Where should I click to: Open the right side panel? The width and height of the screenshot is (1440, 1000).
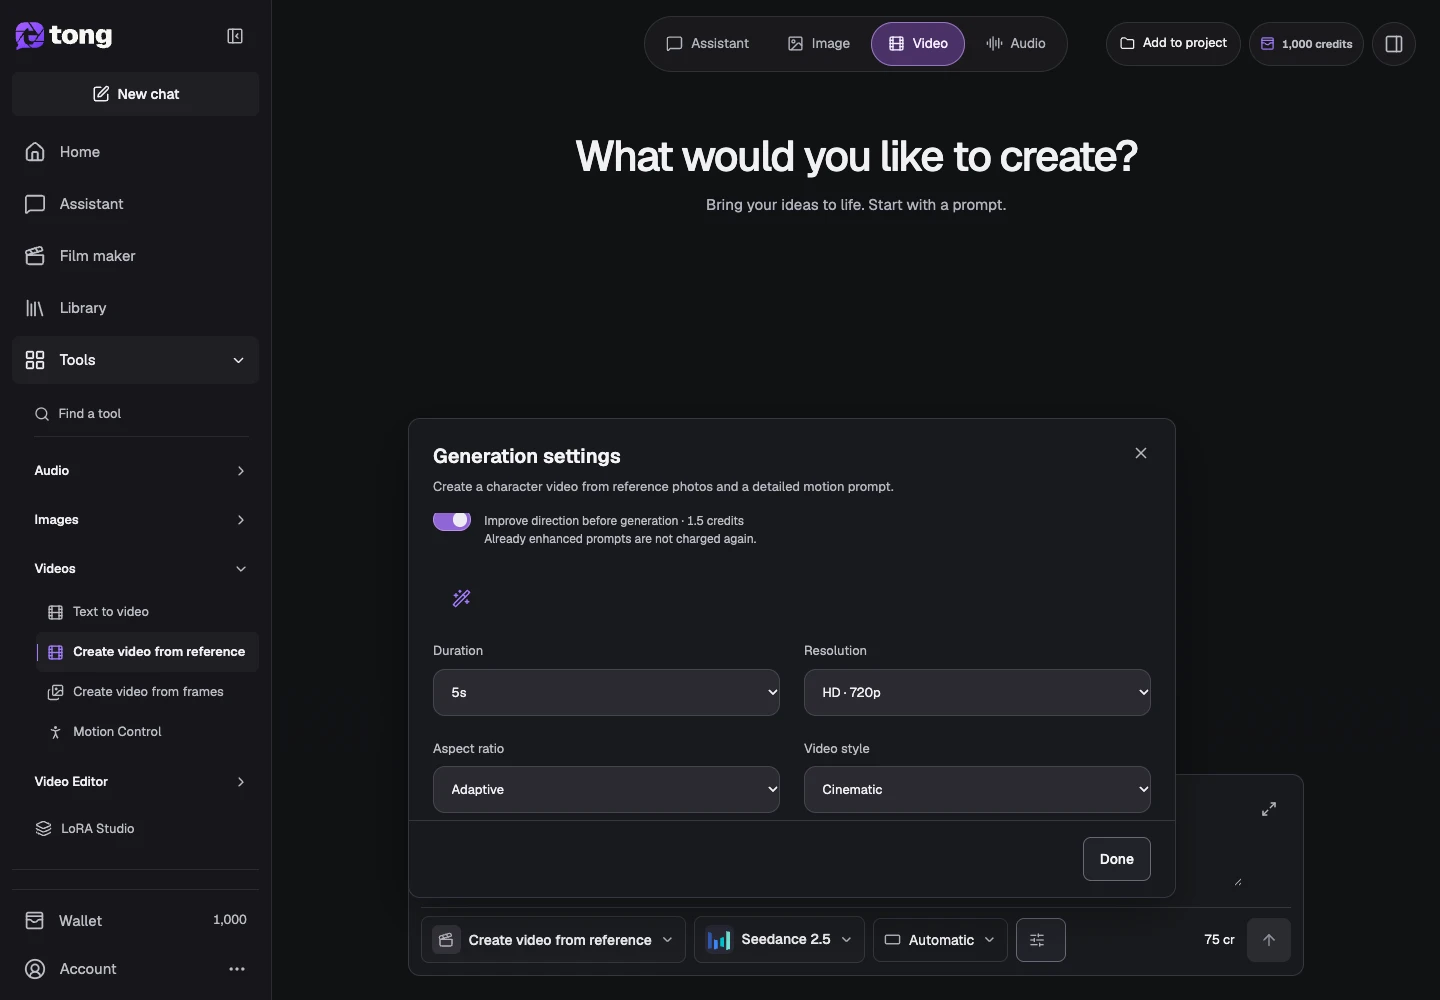point(1394,44)
